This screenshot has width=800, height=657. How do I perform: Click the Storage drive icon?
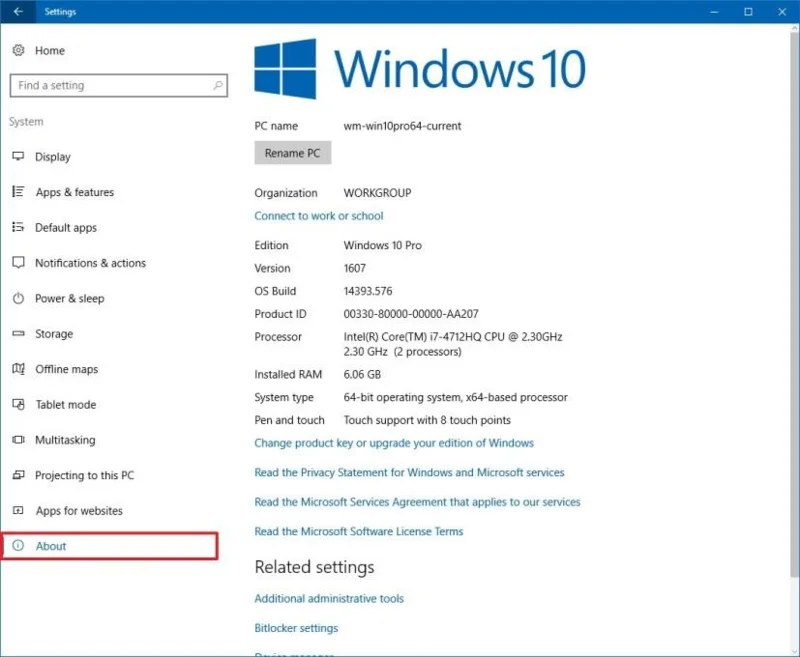tap(18, 333)
